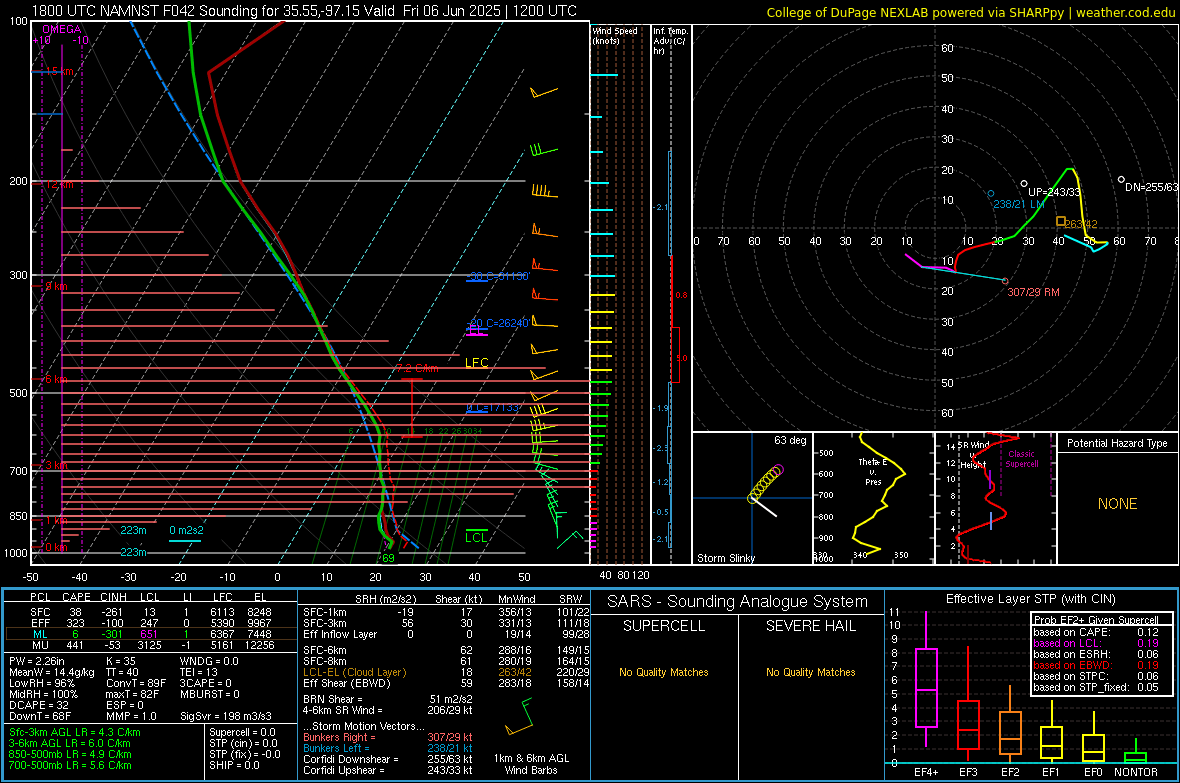
Task: Click the 15 km height label
Action: (59, 72)
